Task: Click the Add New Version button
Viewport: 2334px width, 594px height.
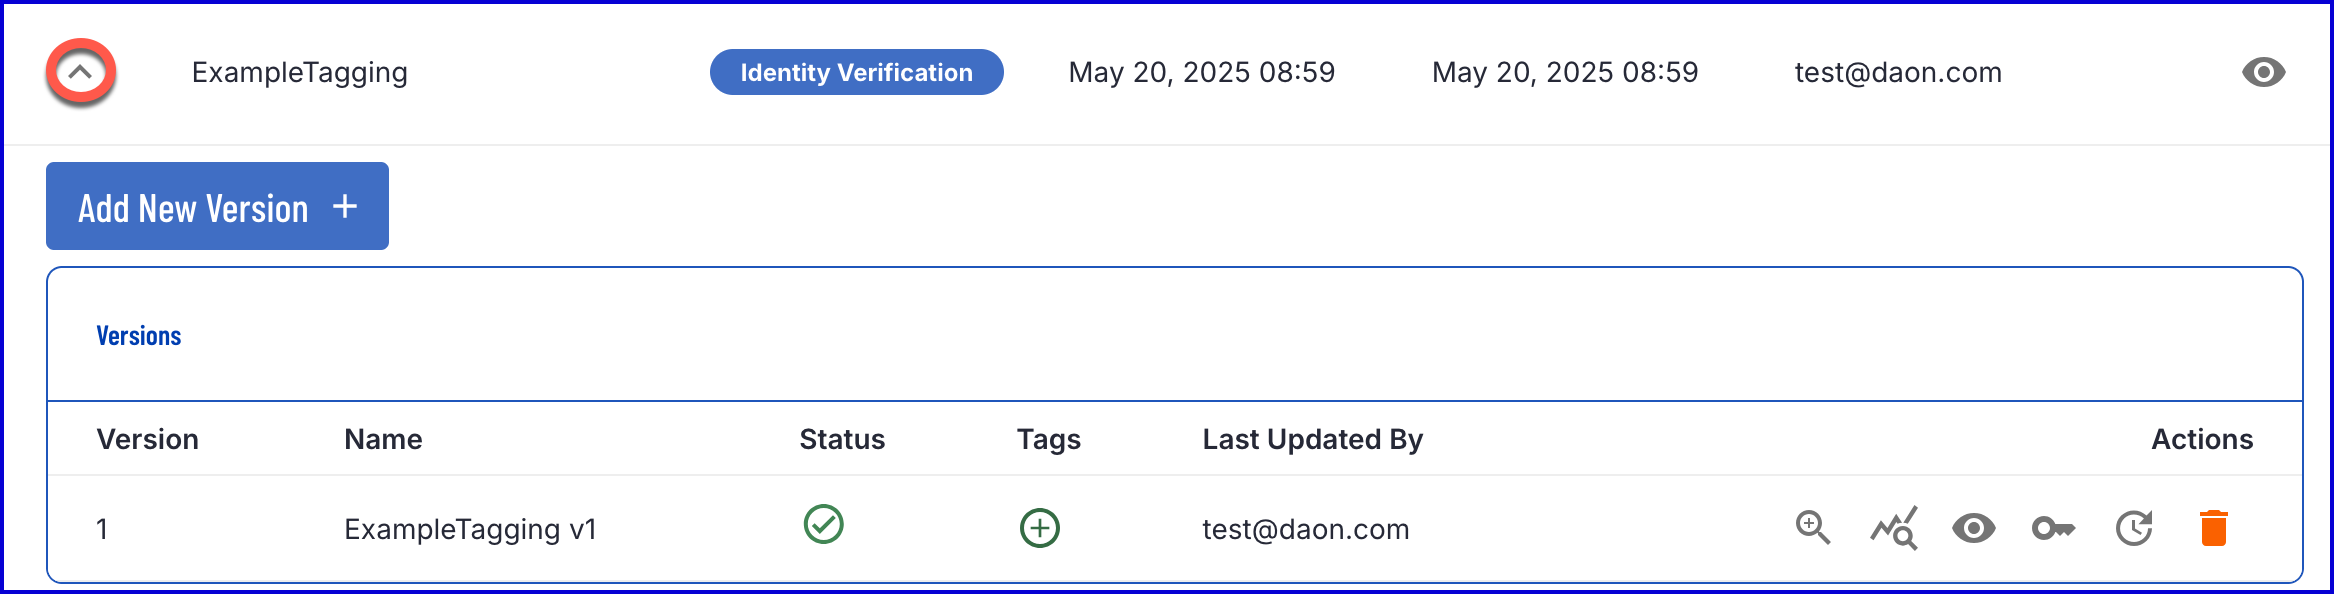Action: (x=217, y=206)
